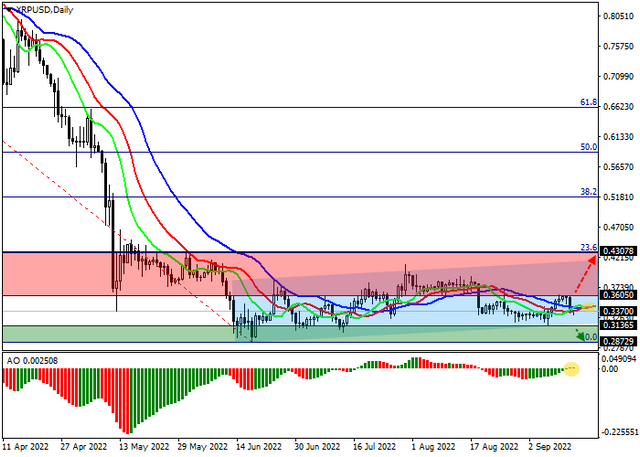Select the 38.2 Fibonacci level label

click(x=589, y=192)
